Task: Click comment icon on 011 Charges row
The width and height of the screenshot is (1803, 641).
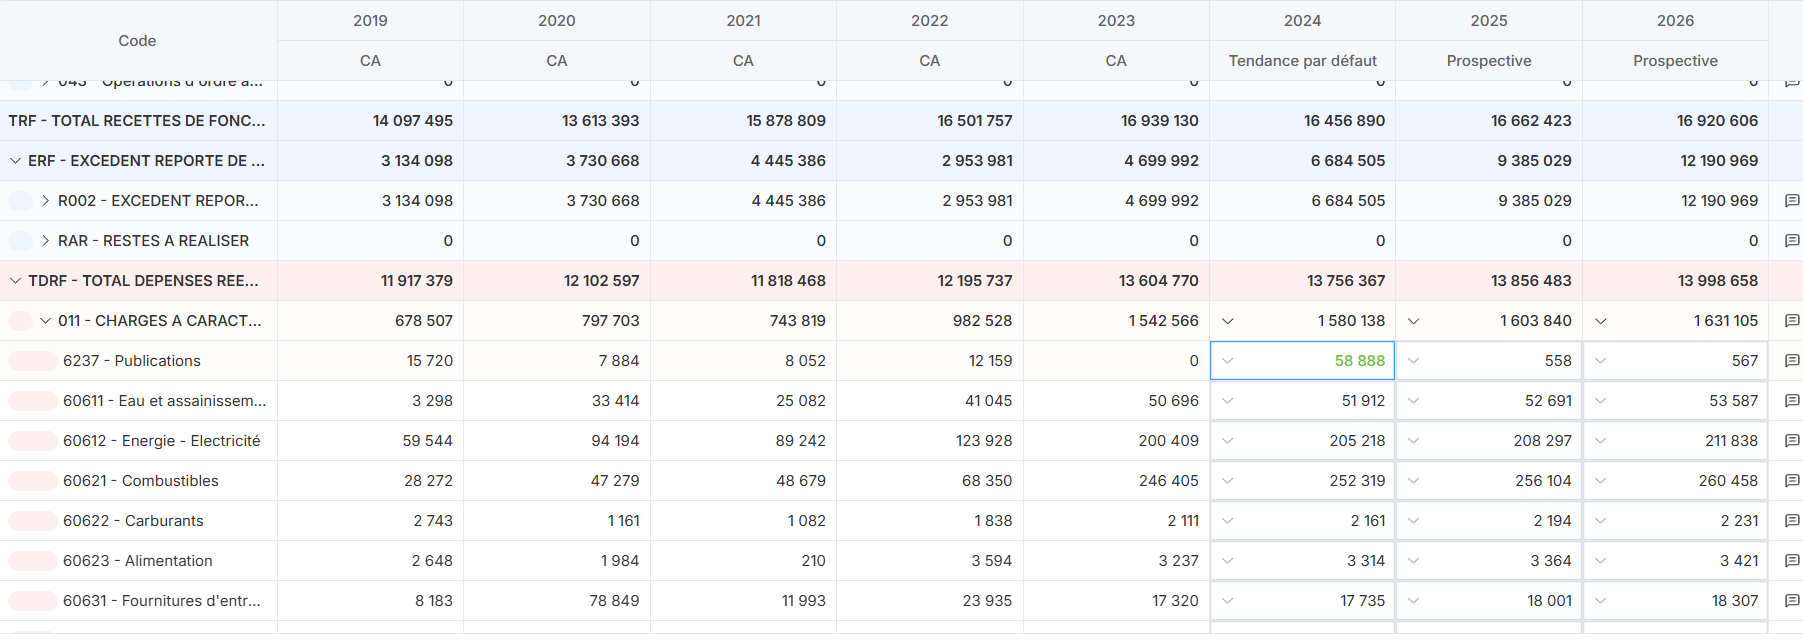Action: coord(1791,321)
